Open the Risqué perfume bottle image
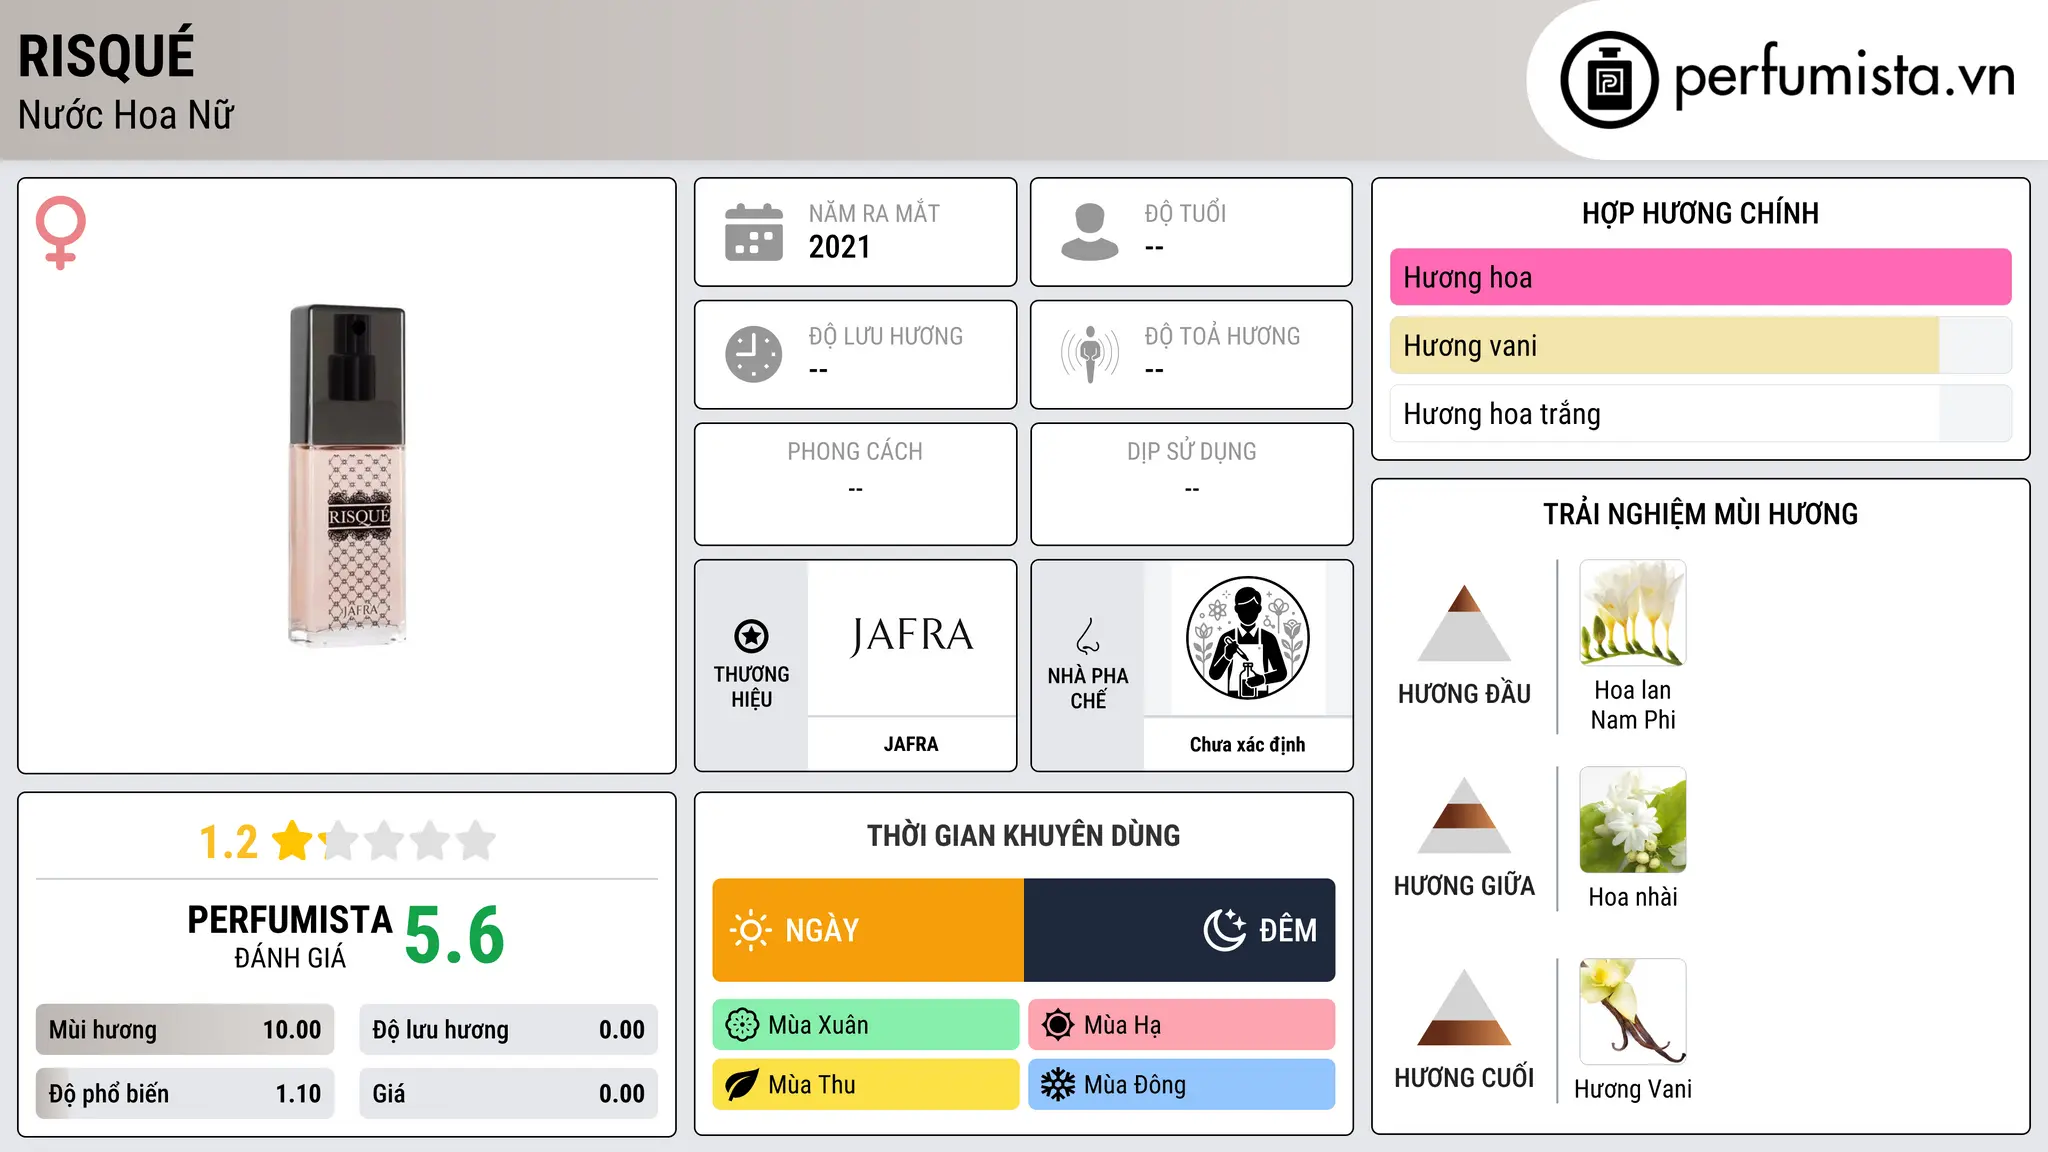 click(x=348, y=476)
